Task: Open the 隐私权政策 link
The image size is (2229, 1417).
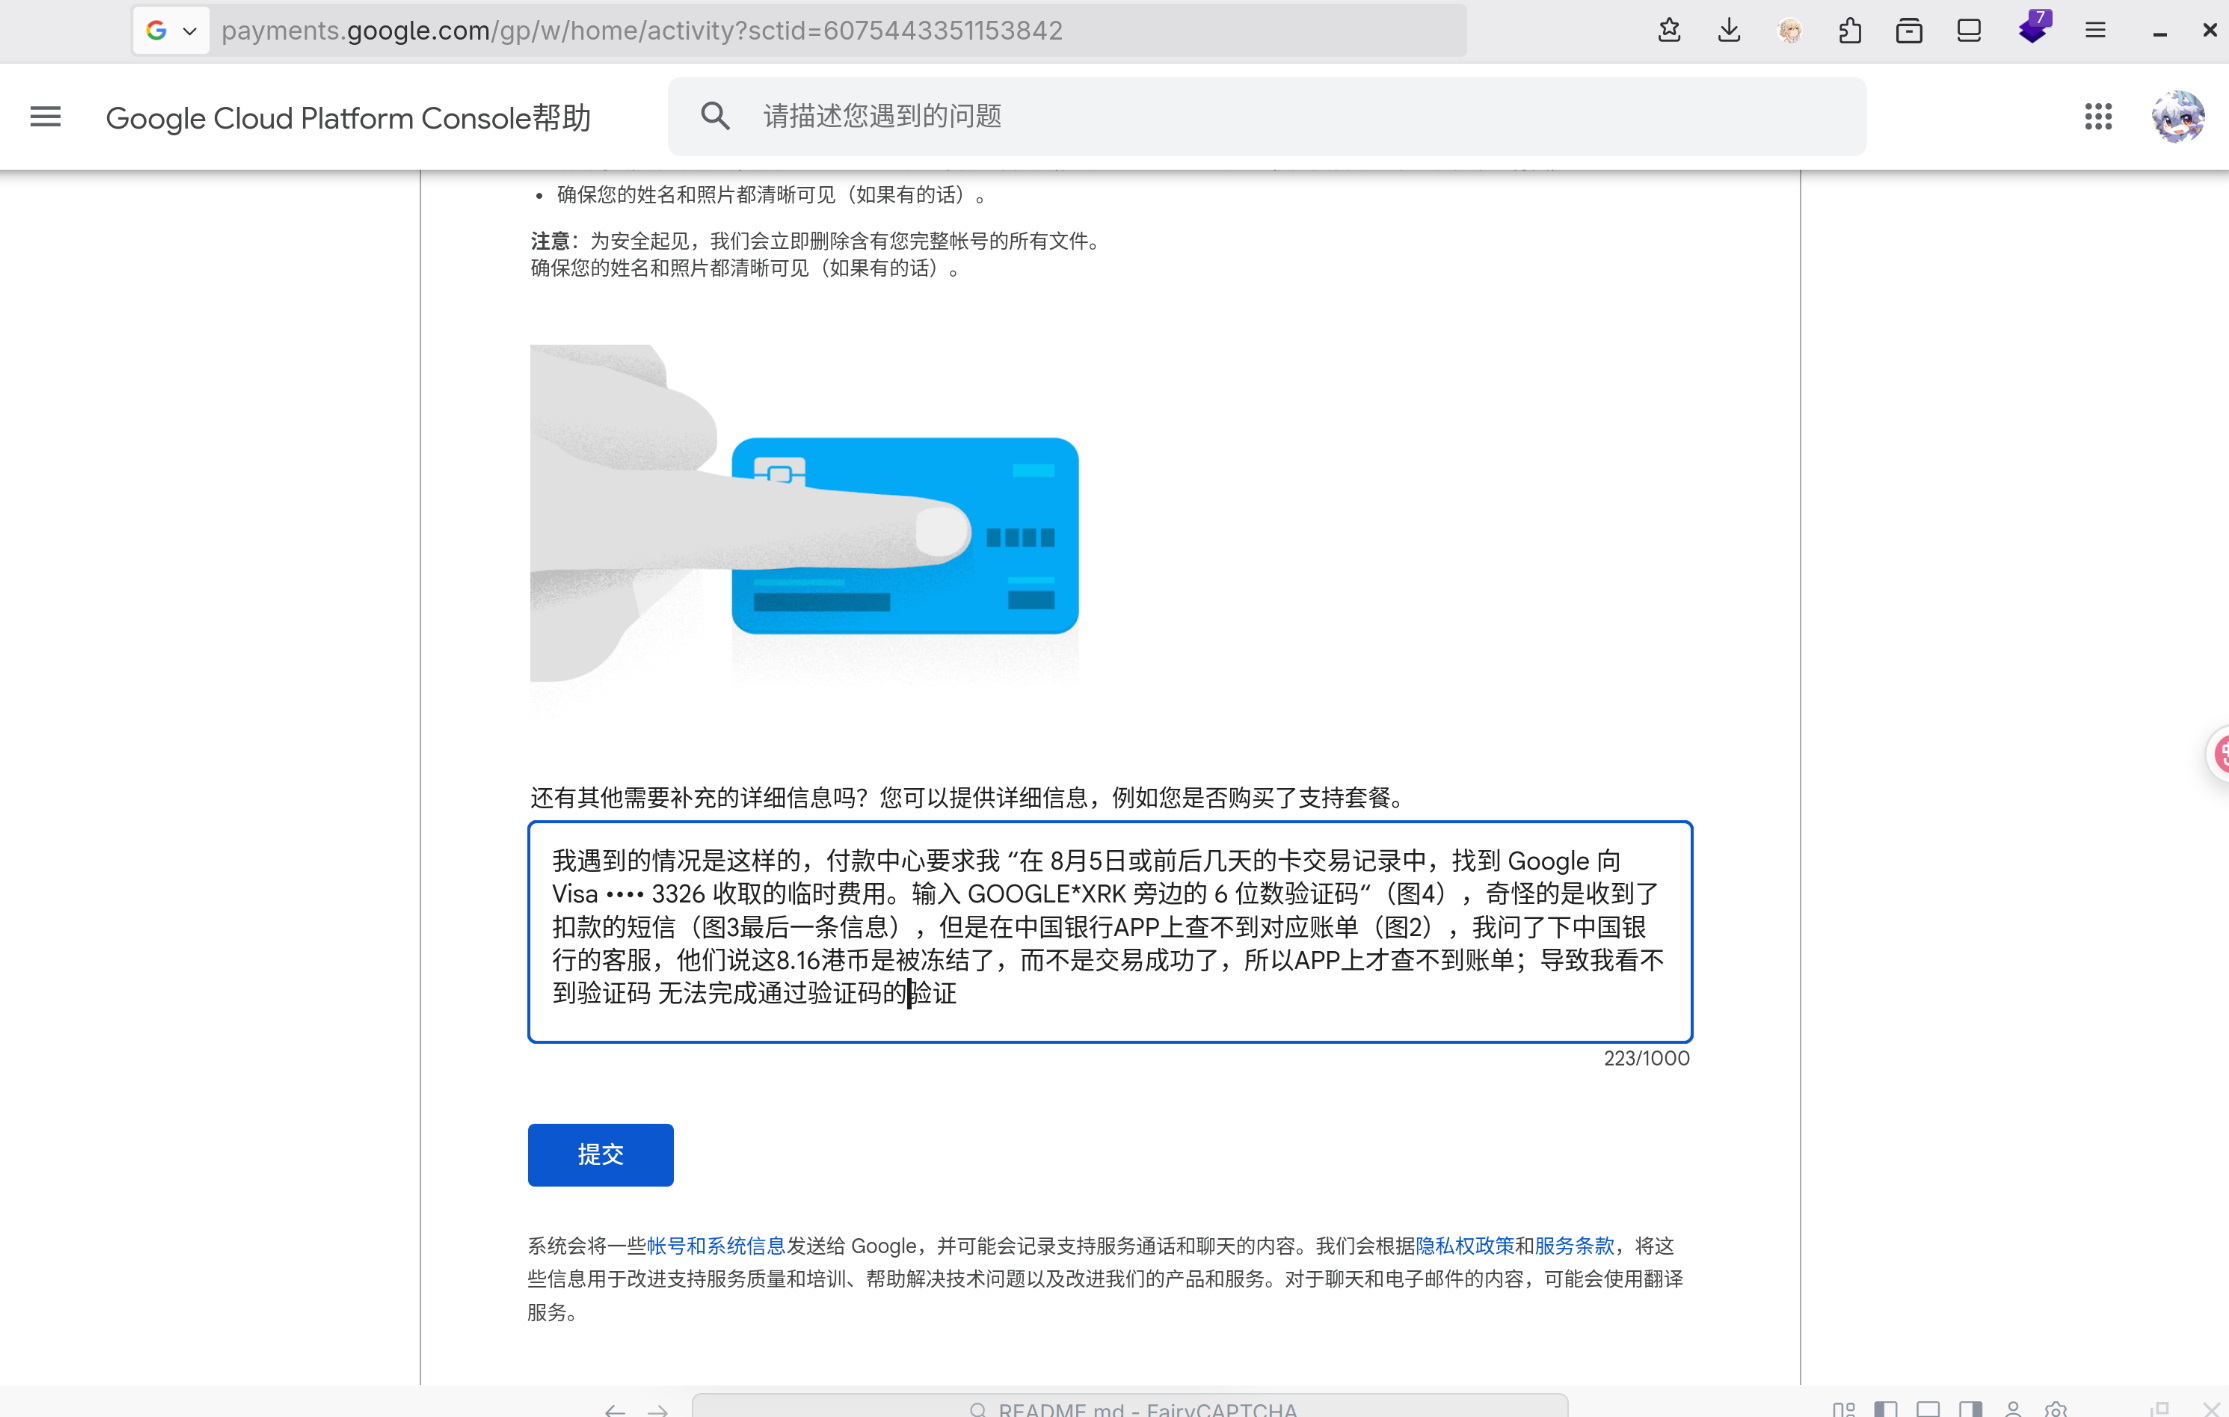Action: click(x=1464, y=1246)
